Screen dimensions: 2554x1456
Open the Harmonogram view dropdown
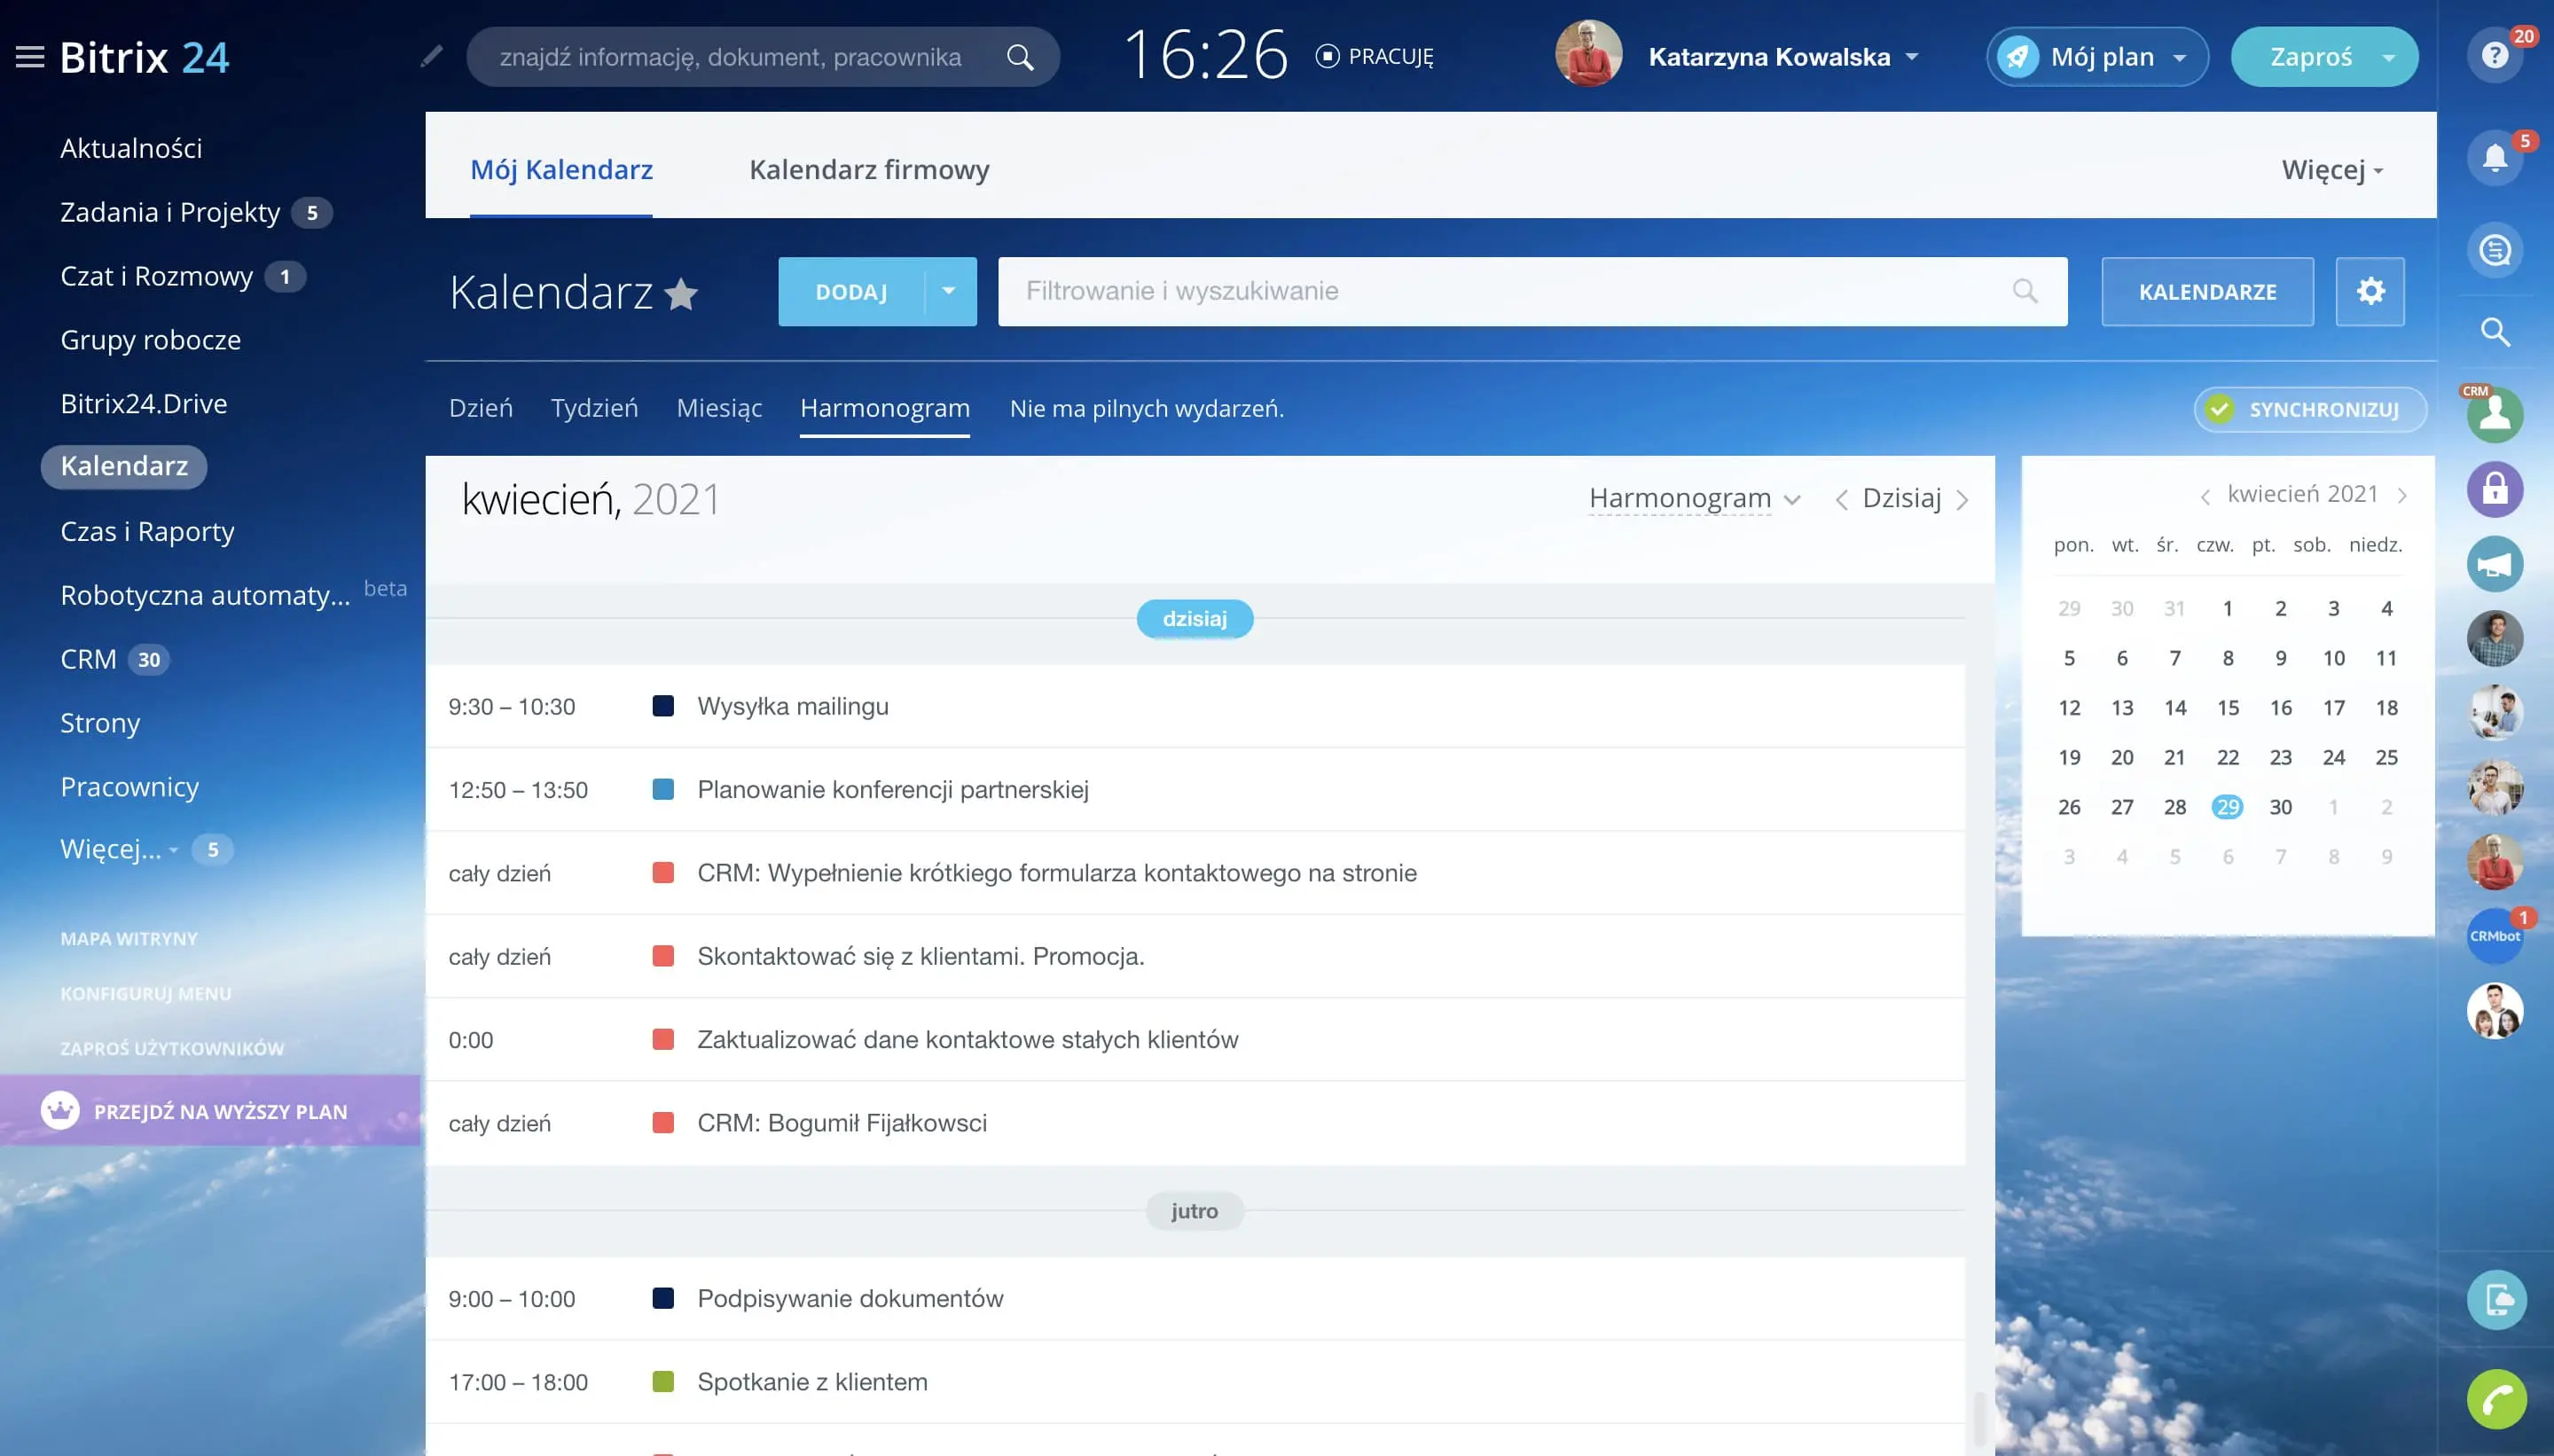[x=1694, y=499]
